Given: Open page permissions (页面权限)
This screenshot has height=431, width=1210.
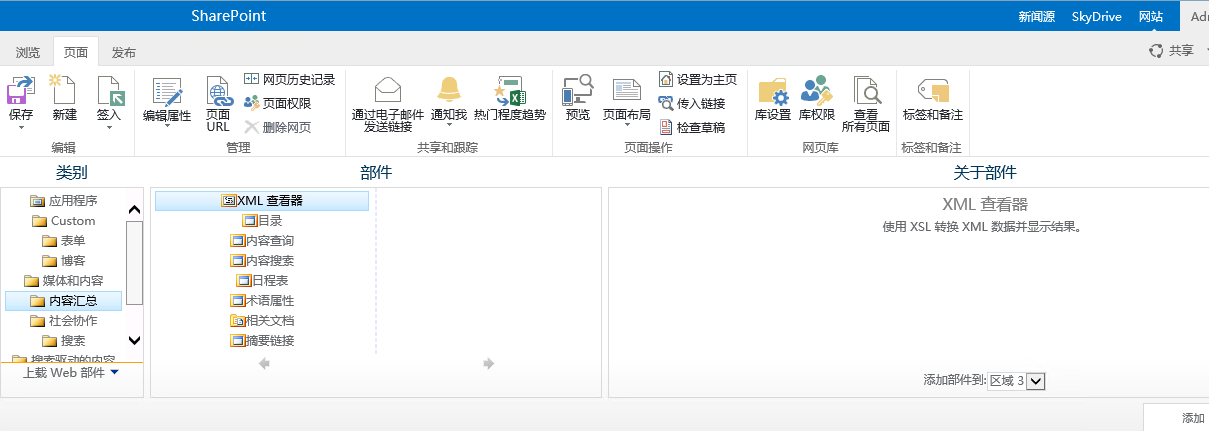Looking at the screenshot, I should [x=277, y=103].
